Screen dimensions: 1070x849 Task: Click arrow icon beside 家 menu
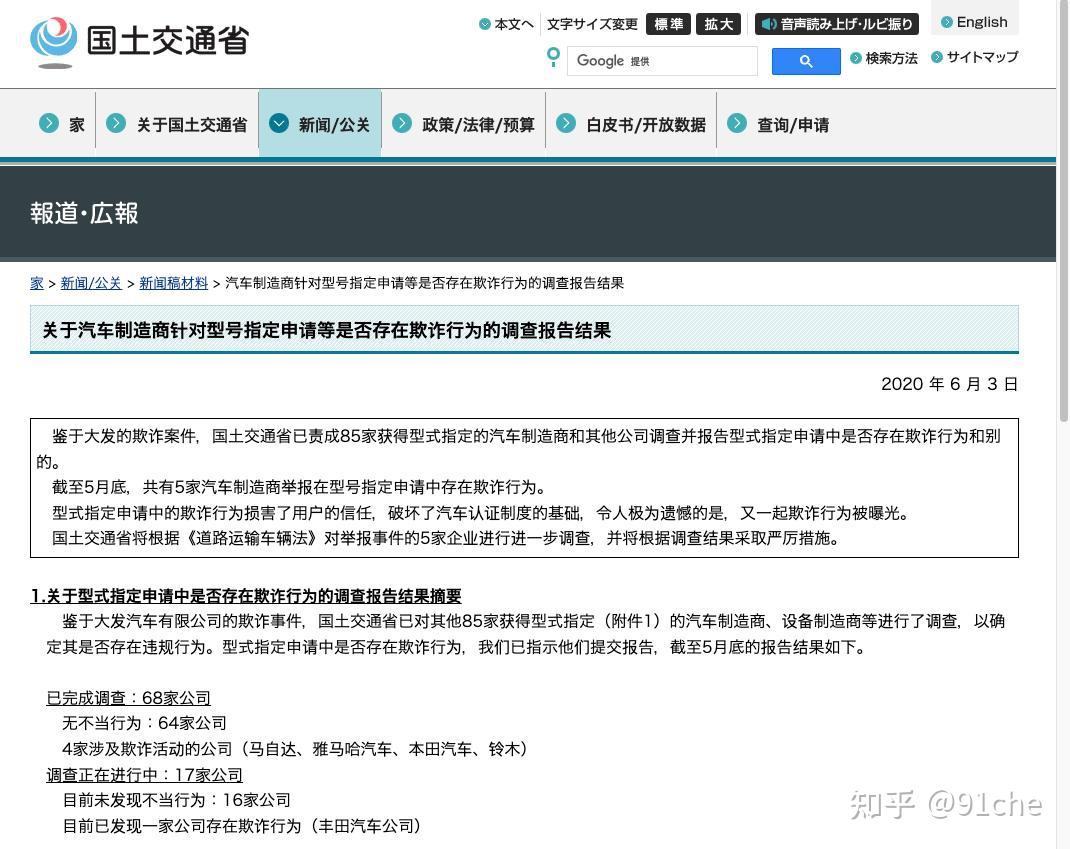[x=48, y=123]
